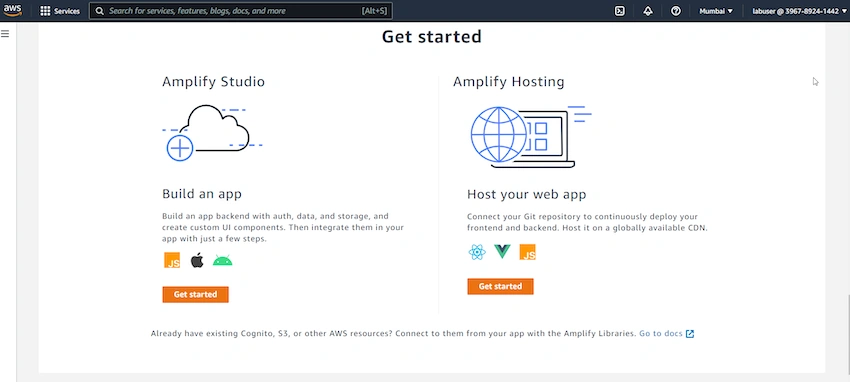Image resolution: width=850 pixels, height=382 pixels.
Task: Click the Android robot icon
Action: click(222, 261)
